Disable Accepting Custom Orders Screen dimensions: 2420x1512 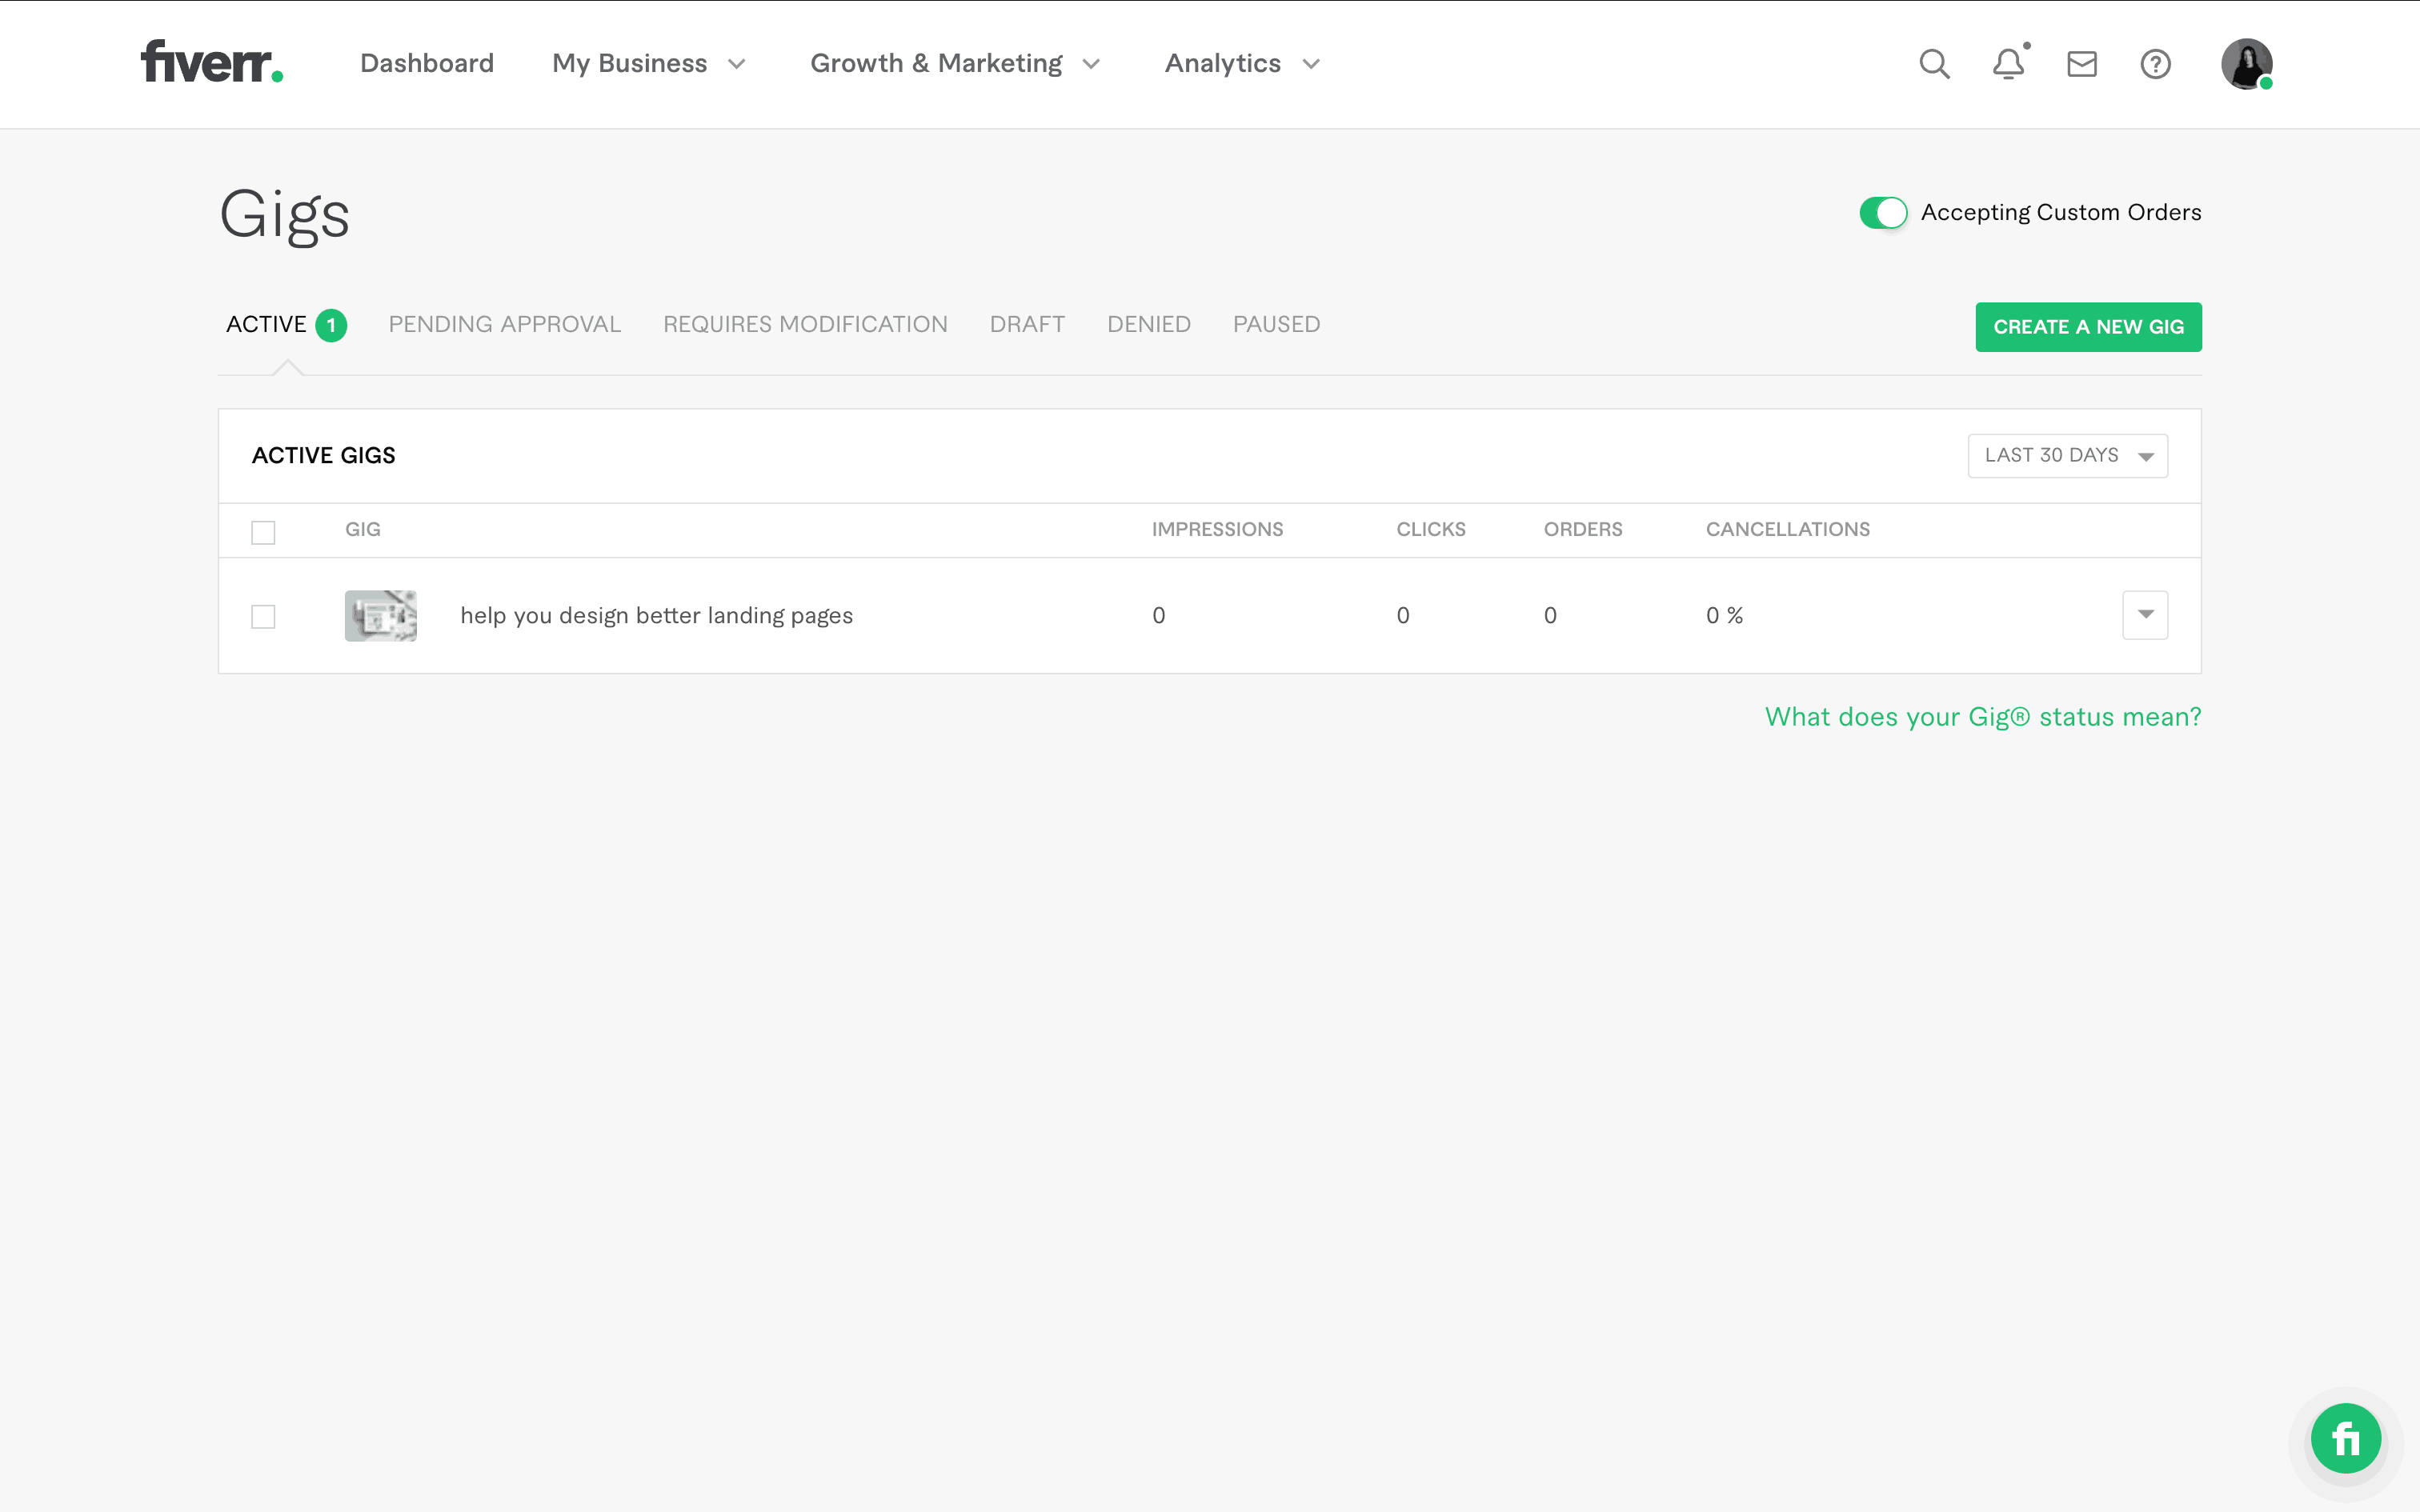point(1884,212)
